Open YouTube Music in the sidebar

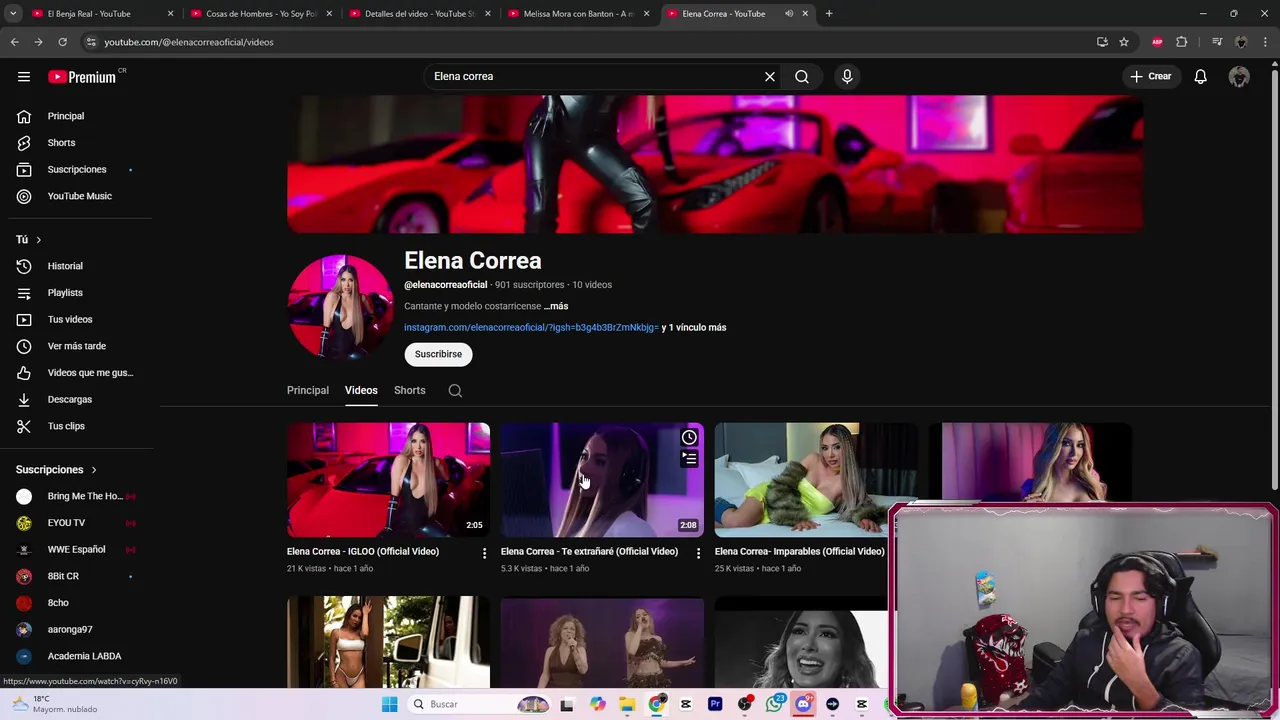[80, 196]
